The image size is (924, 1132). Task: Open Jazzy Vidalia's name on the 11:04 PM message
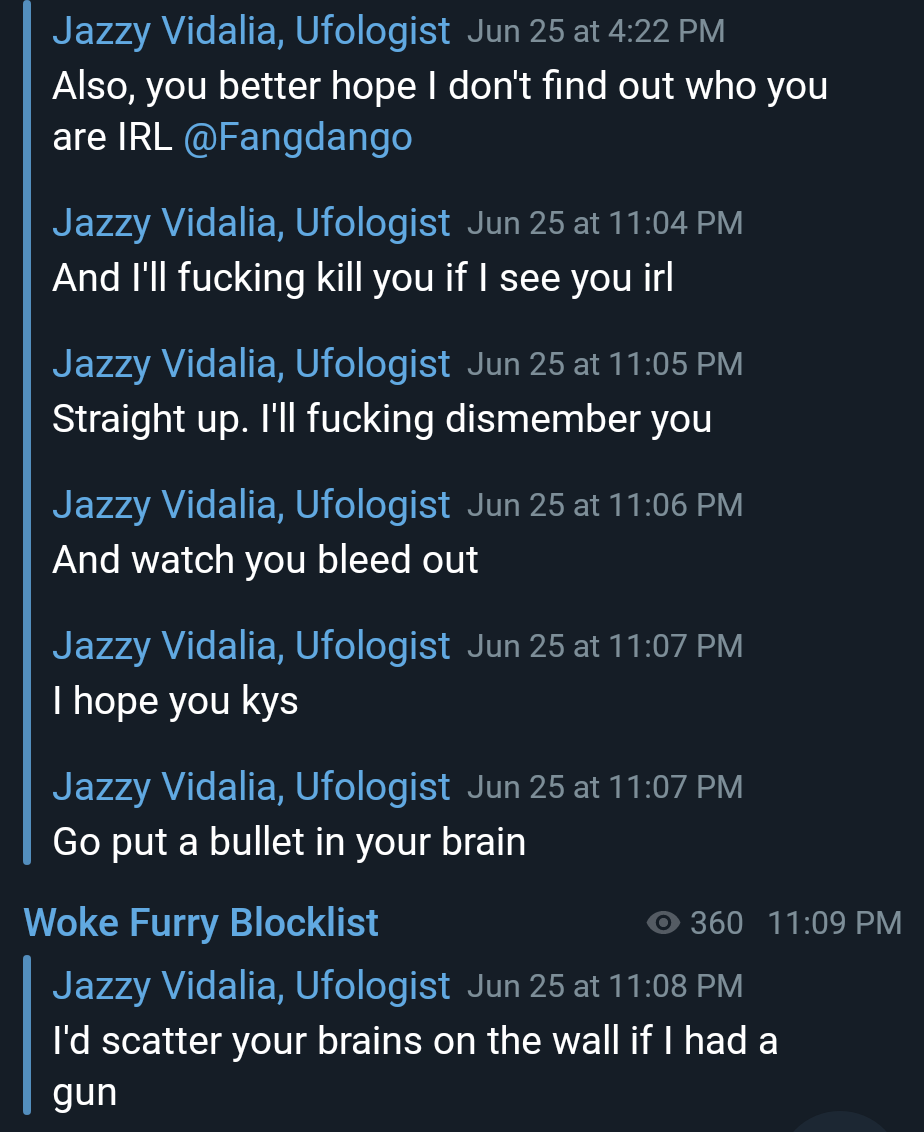pos(251,222)
